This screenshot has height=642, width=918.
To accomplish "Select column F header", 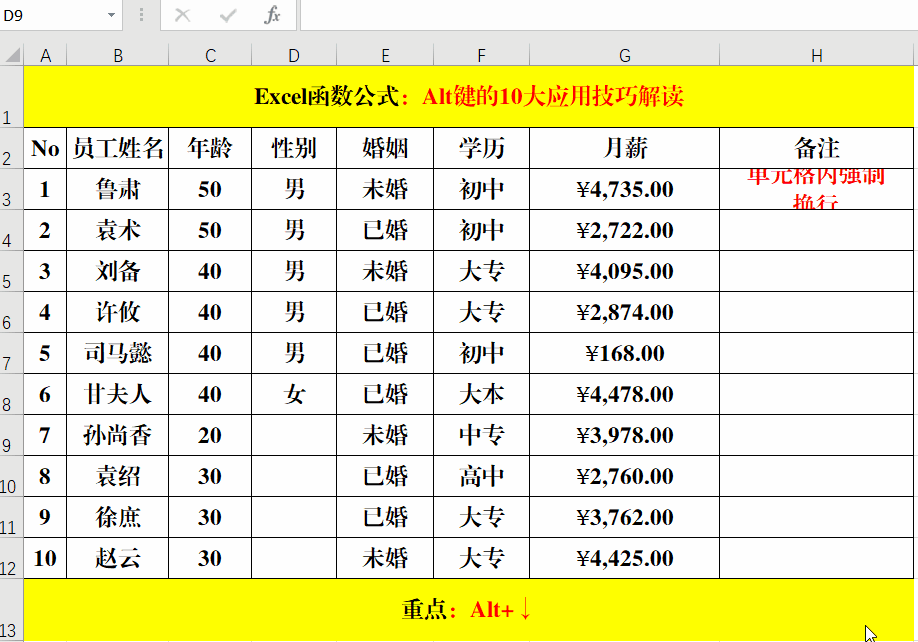I will 481,56.
